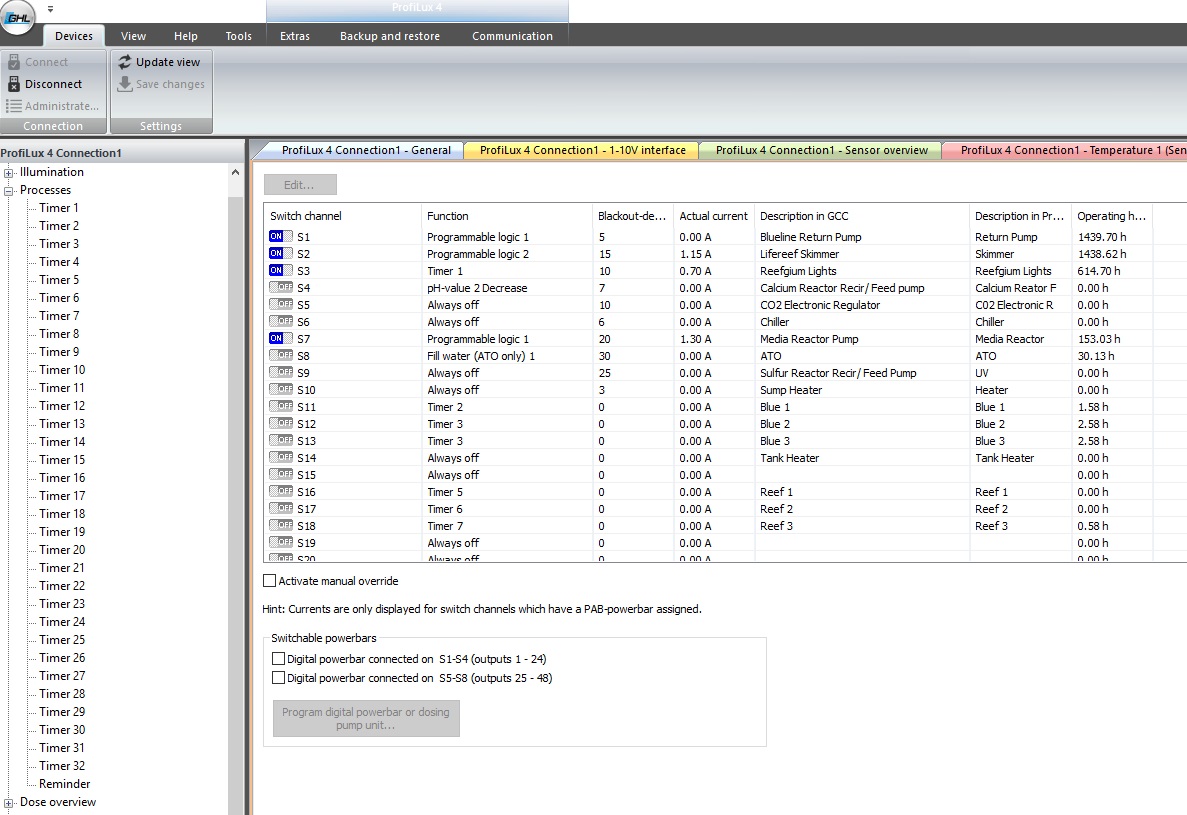Select Reminder in the tree
Viewport: 1187px width, 815px height.
pyautogui.click(x=64, y=784)
